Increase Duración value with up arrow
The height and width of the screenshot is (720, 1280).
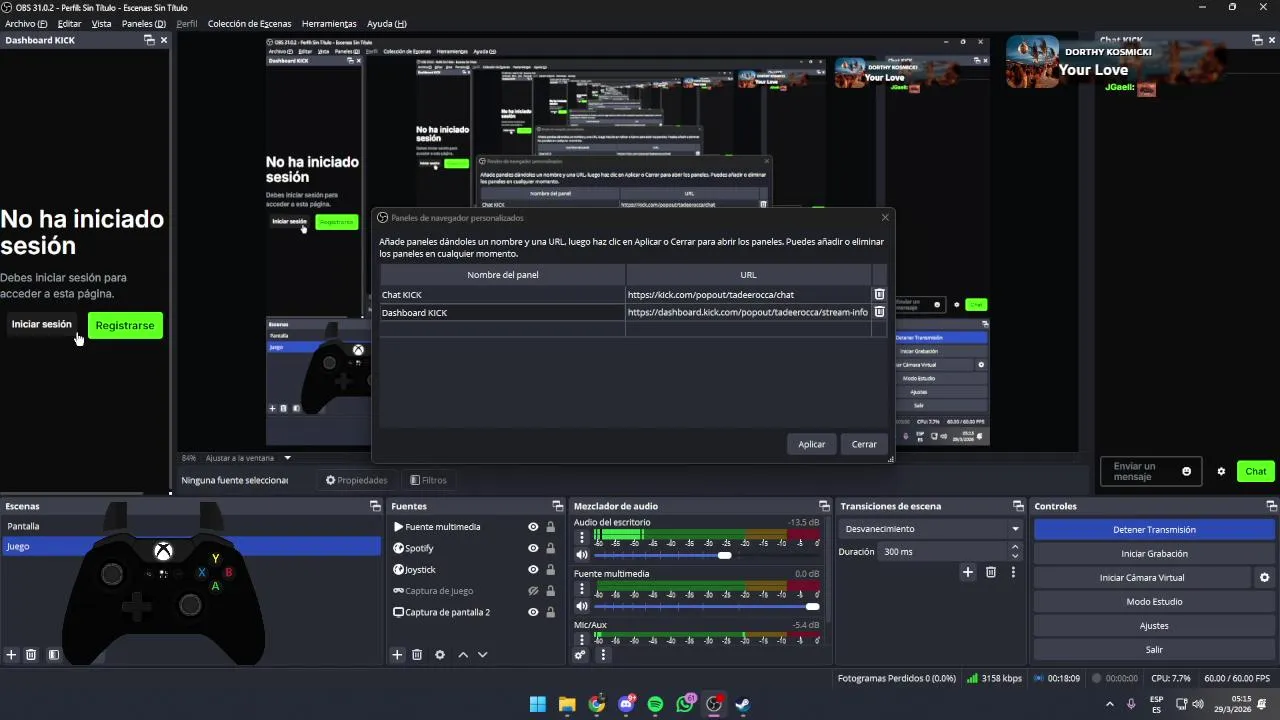point(1015,547)
